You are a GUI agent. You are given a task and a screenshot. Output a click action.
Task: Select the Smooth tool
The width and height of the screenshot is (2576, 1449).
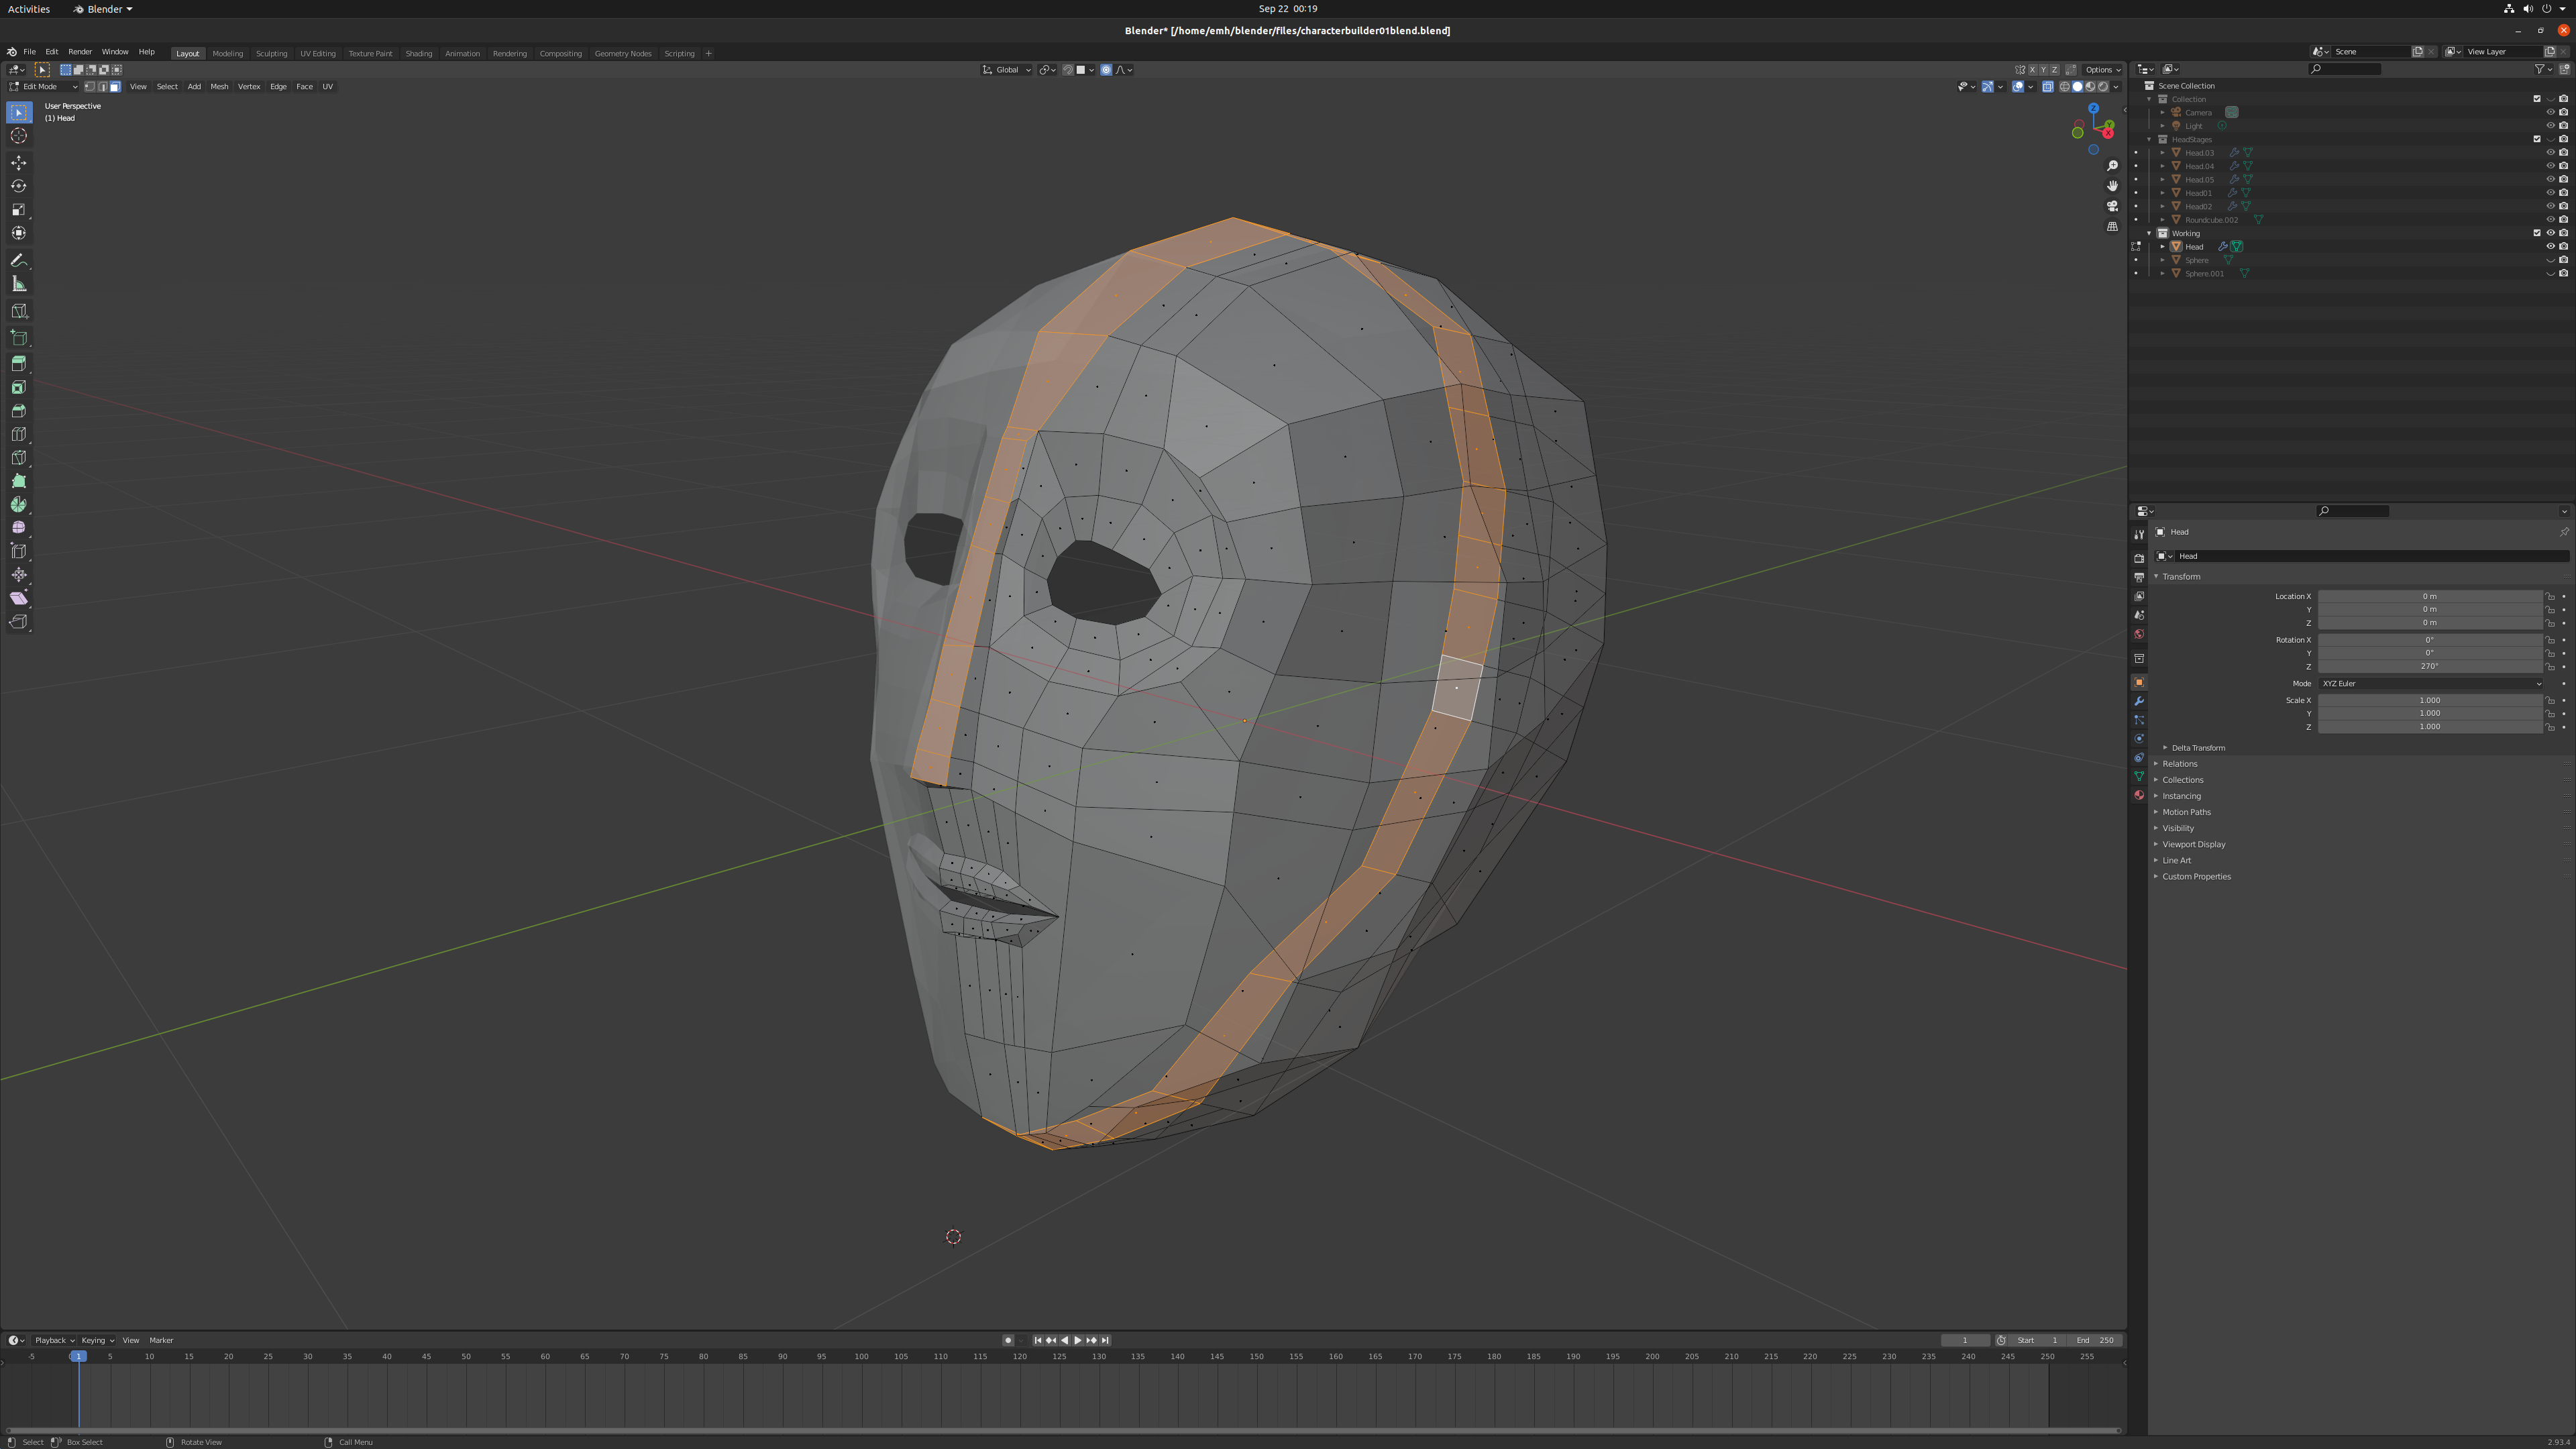coord(19,528)
